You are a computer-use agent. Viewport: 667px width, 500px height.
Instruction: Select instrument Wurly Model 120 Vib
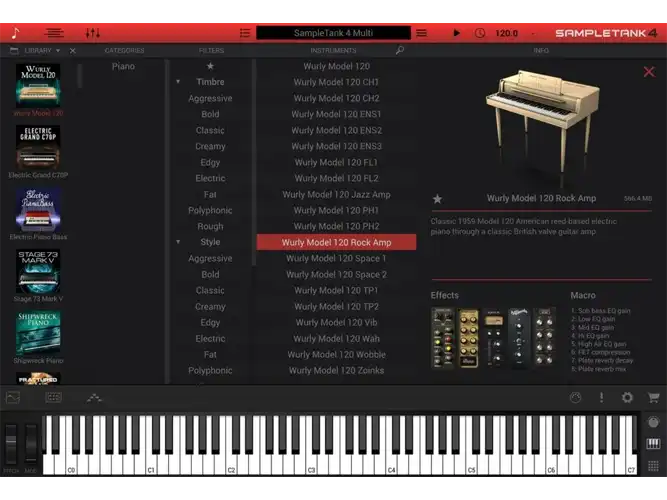[x=336, y=323]
